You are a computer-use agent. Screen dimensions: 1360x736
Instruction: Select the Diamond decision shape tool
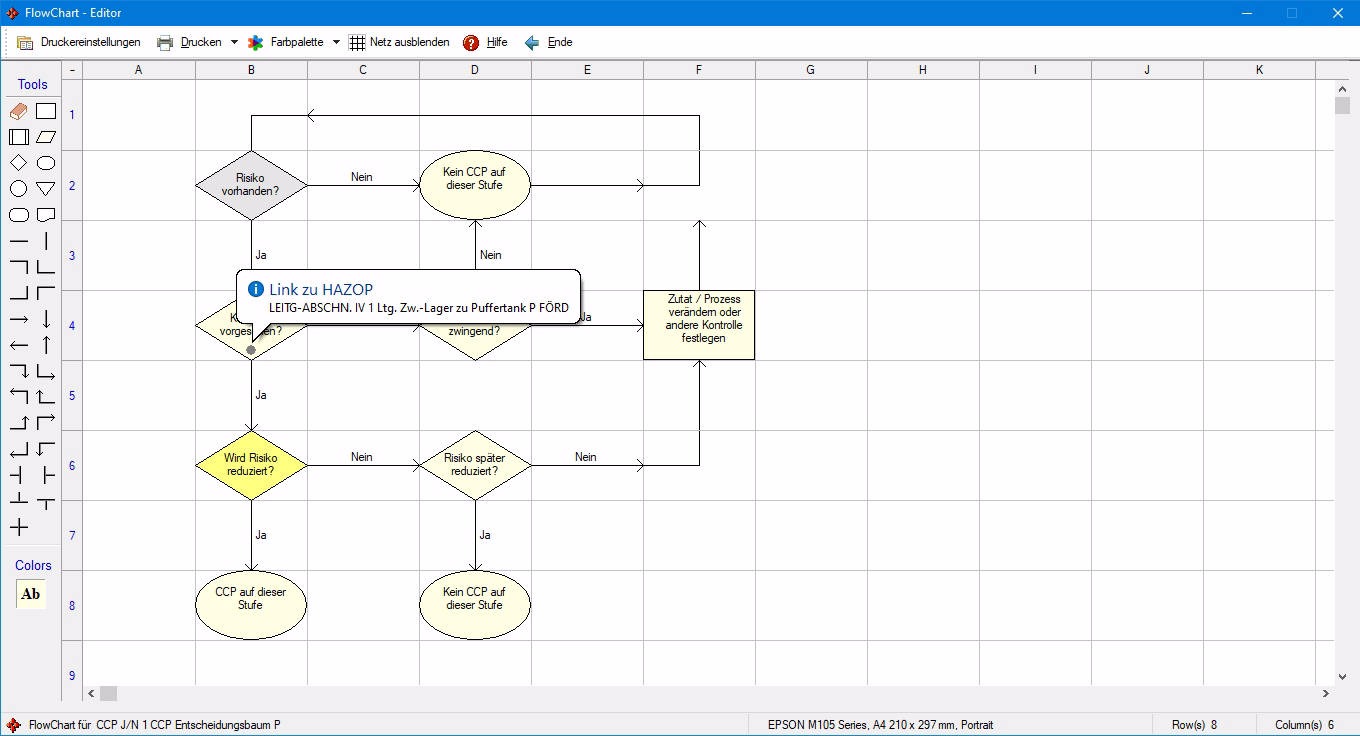(x=19, y=163)
